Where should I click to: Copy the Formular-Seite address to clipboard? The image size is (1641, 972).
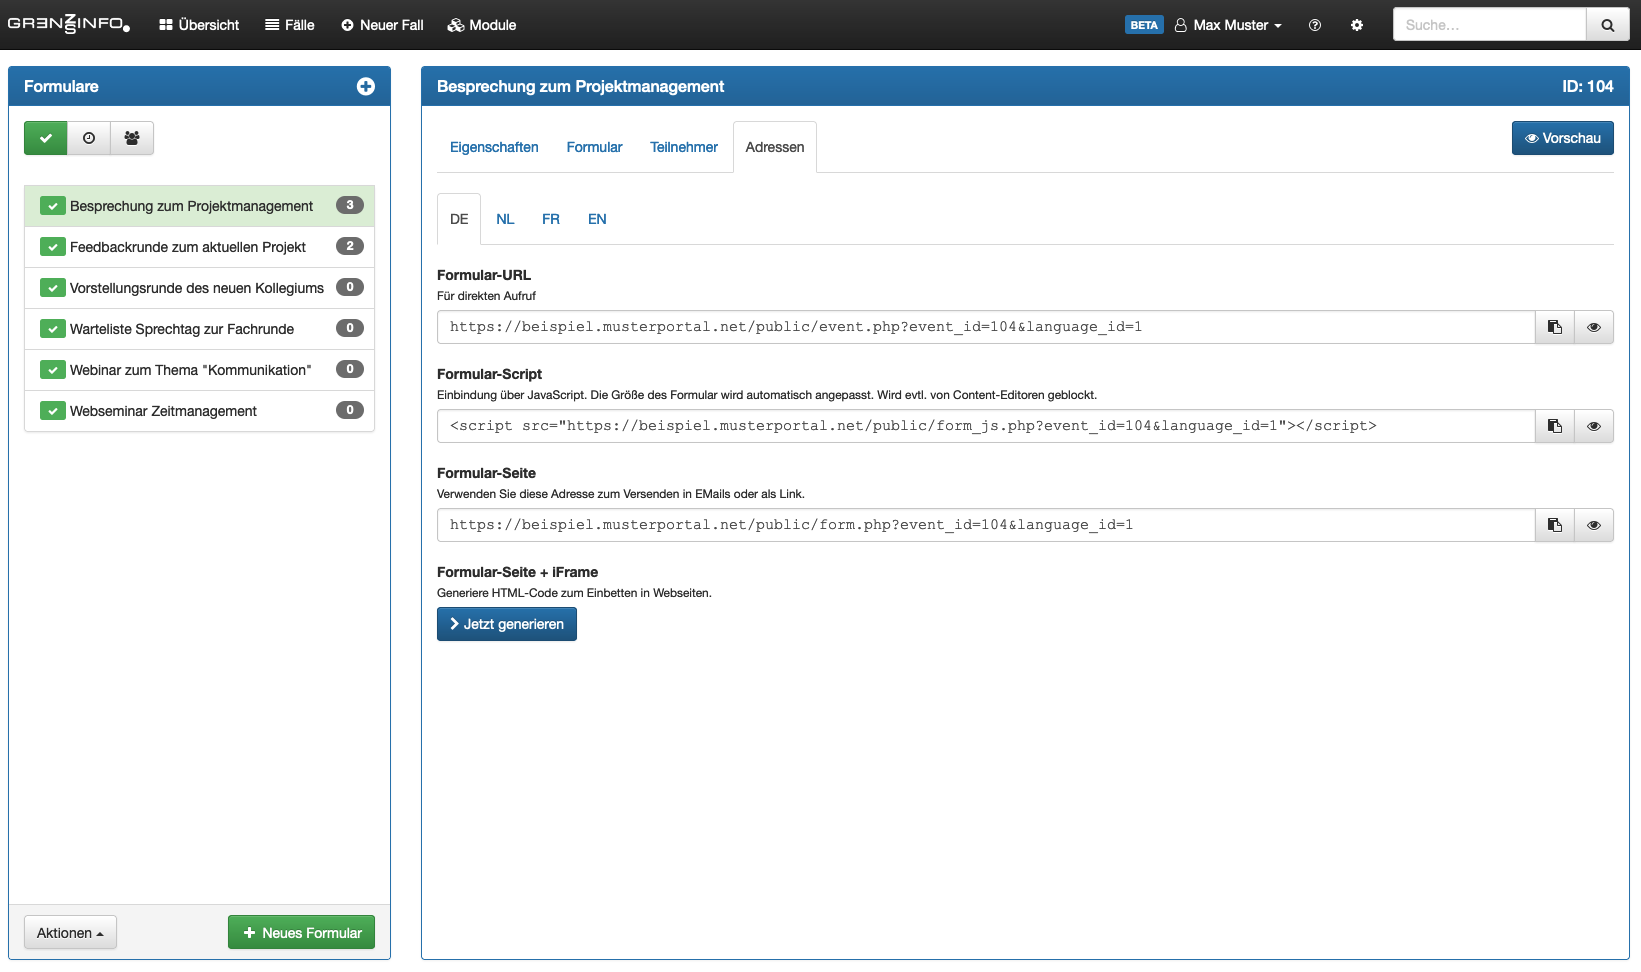pos(1555,525)
